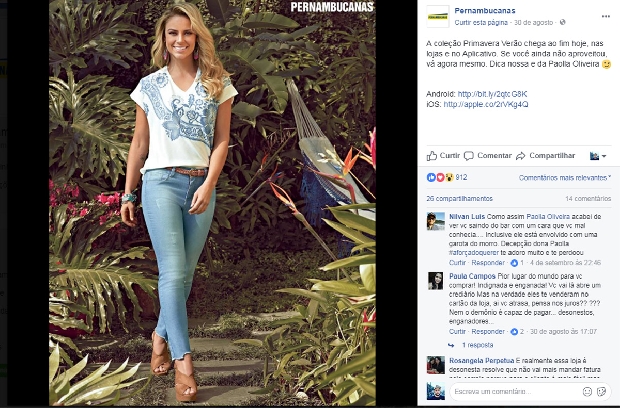The width and height of the screenshot is (620, 408).
Task: Open the profile selector dropdown for commenting
Action: (598, 156)
